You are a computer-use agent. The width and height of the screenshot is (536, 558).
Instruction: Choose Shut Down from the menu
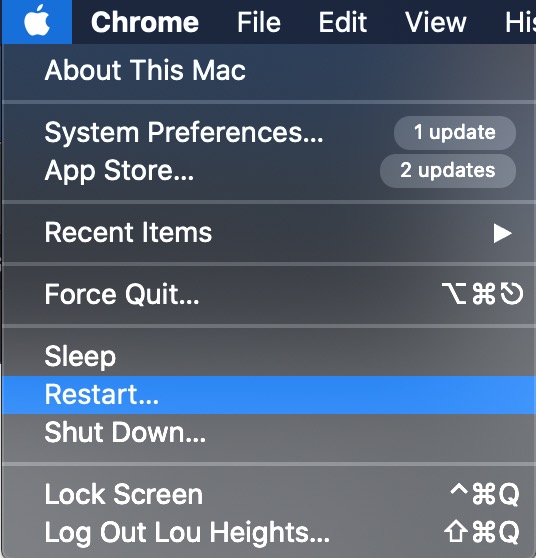pyautogui.click(x=269, y=433)
